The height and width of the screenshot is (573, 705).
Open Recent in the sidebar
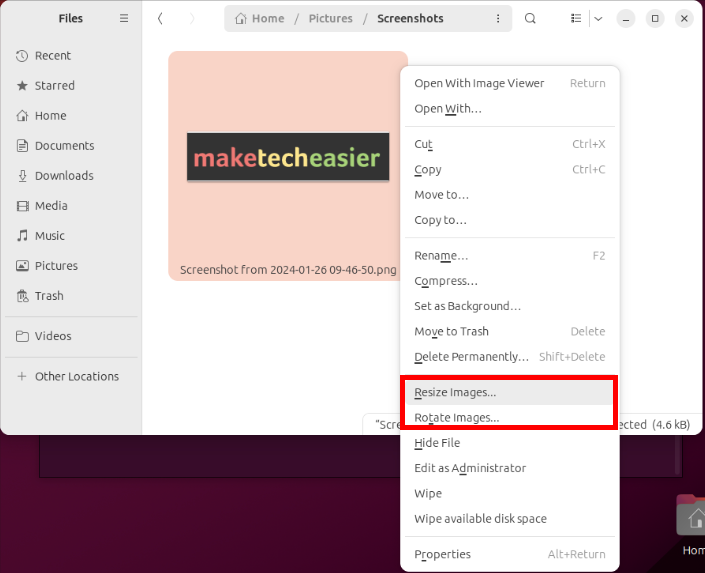[x=71, y=56]
